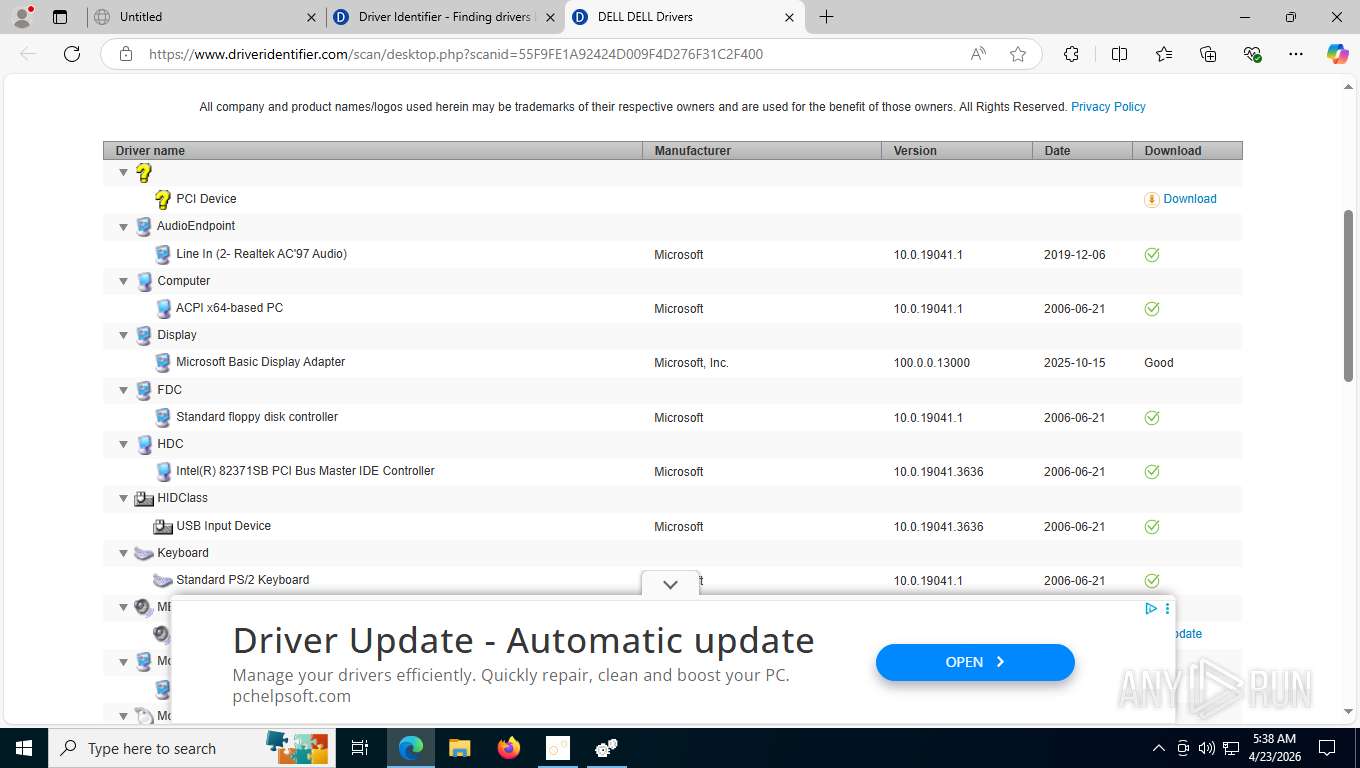Open the browser Extensions icon
Viewport: 1360px width, 768px height.
1071,54
